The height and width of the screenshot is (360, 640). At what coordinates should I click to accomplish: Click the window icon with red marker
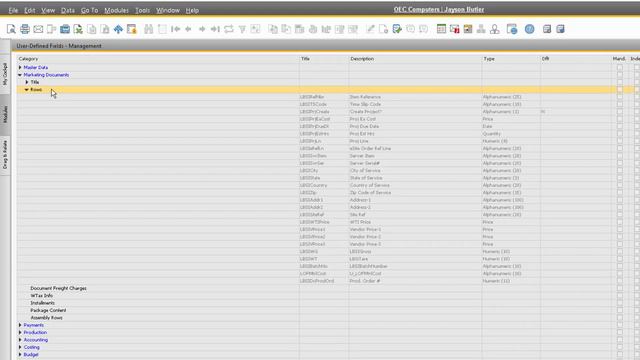[x=454, y=29]
